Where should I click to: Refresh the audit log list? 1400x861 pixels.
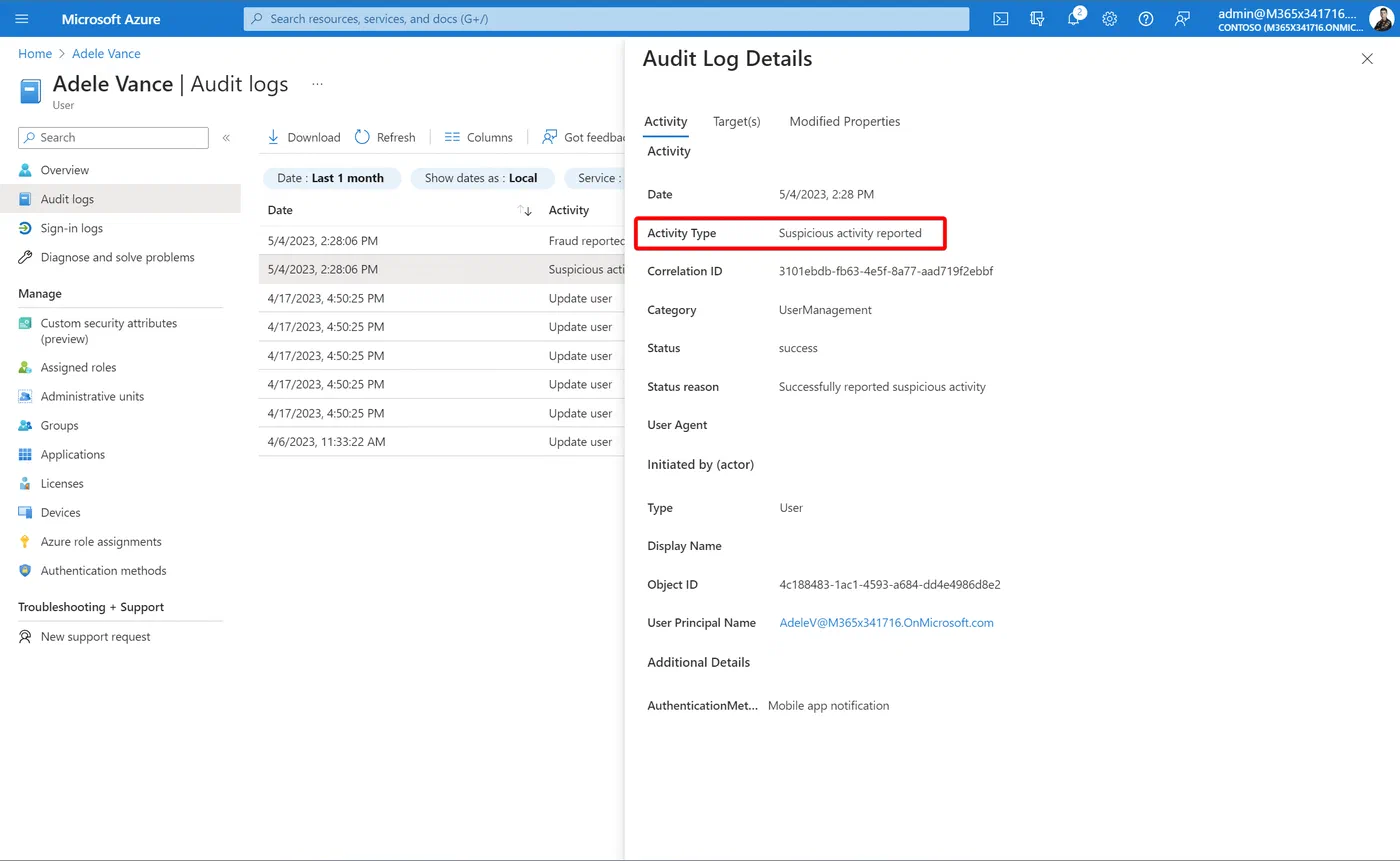385,137
